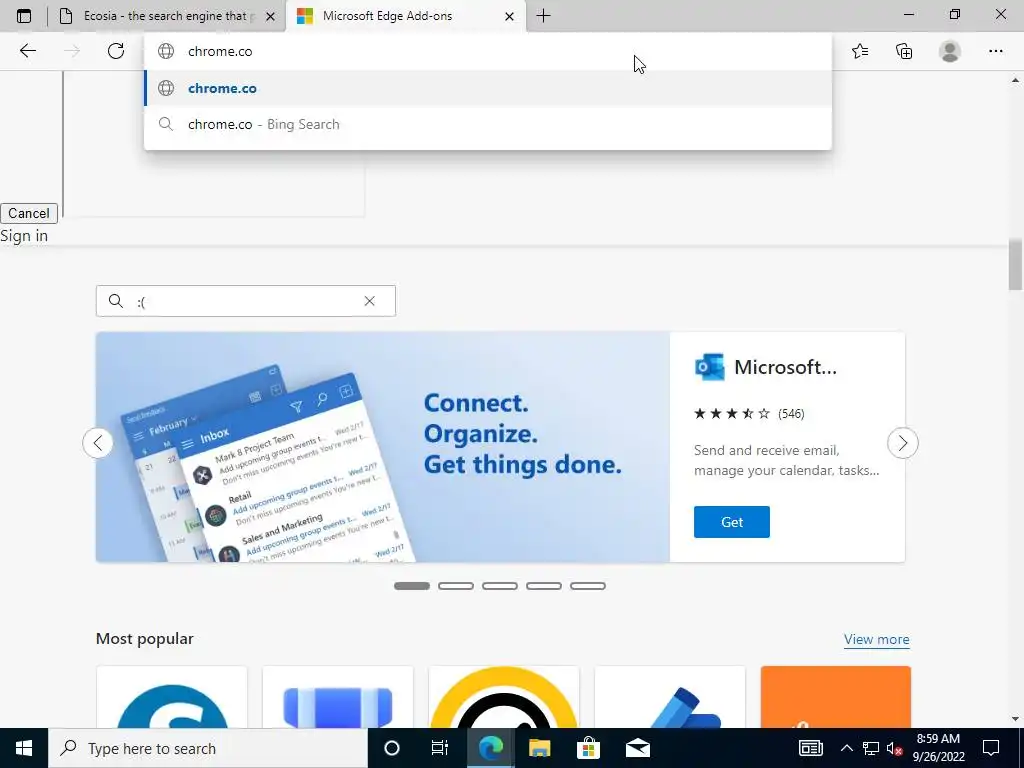Click the taskbar search box
The width and height of the screenshot is (1024, 768).
point(208,748)
